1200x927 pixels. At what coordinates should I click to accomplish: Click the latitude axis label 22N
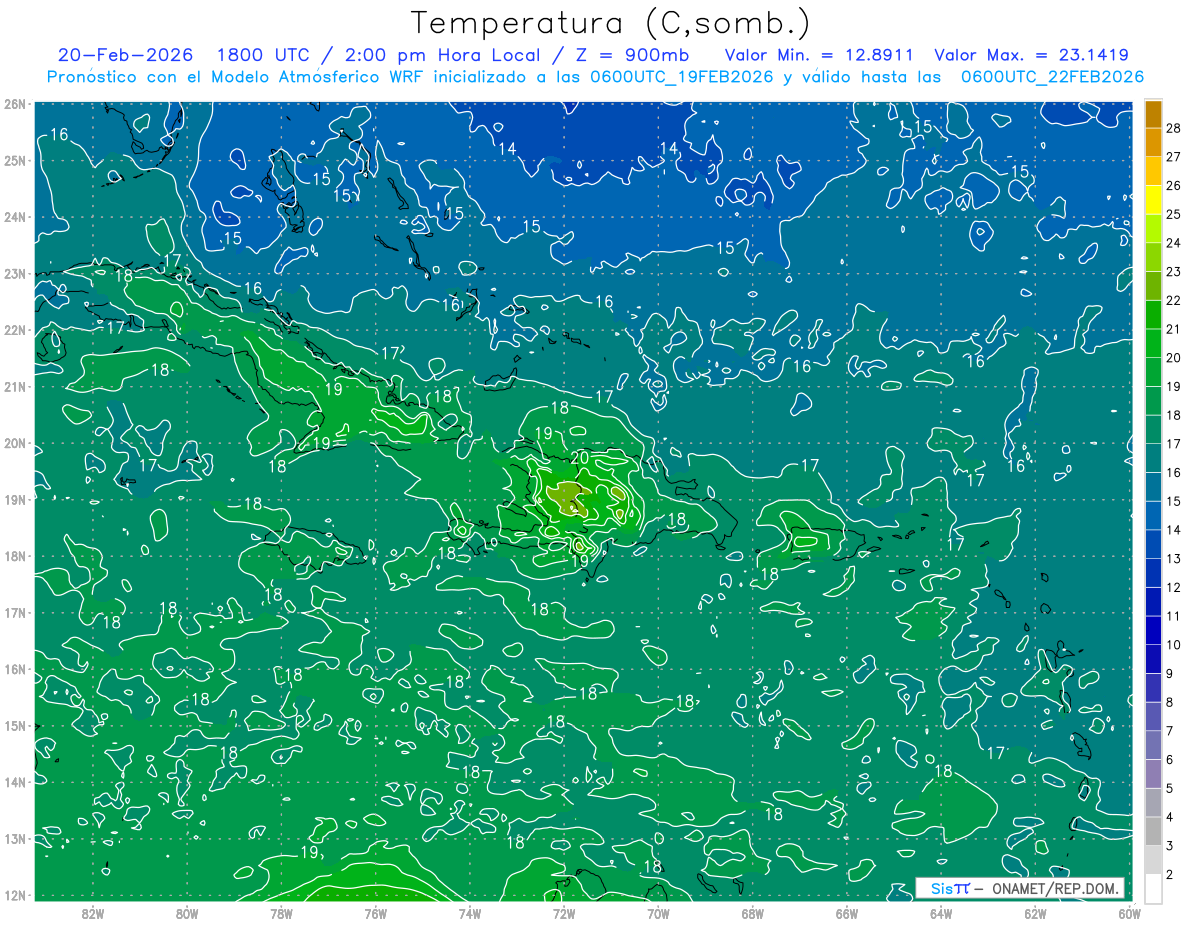16,330
